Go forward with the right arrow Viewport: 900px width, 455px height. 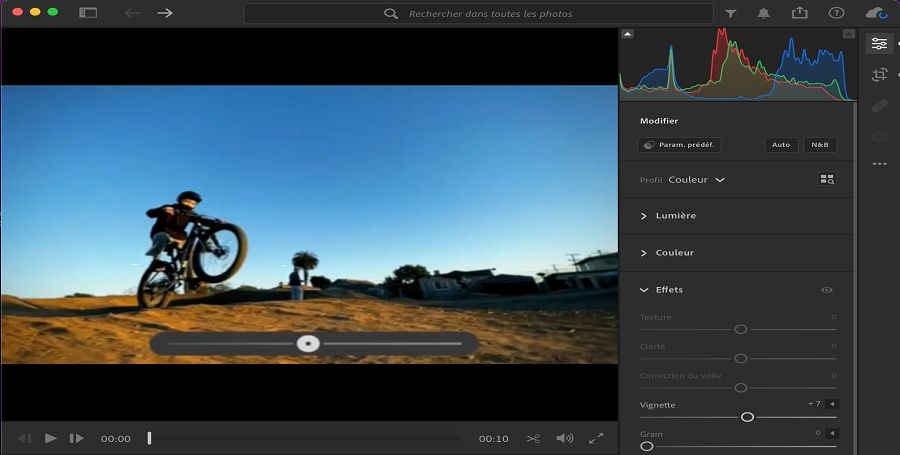[165, 13]
